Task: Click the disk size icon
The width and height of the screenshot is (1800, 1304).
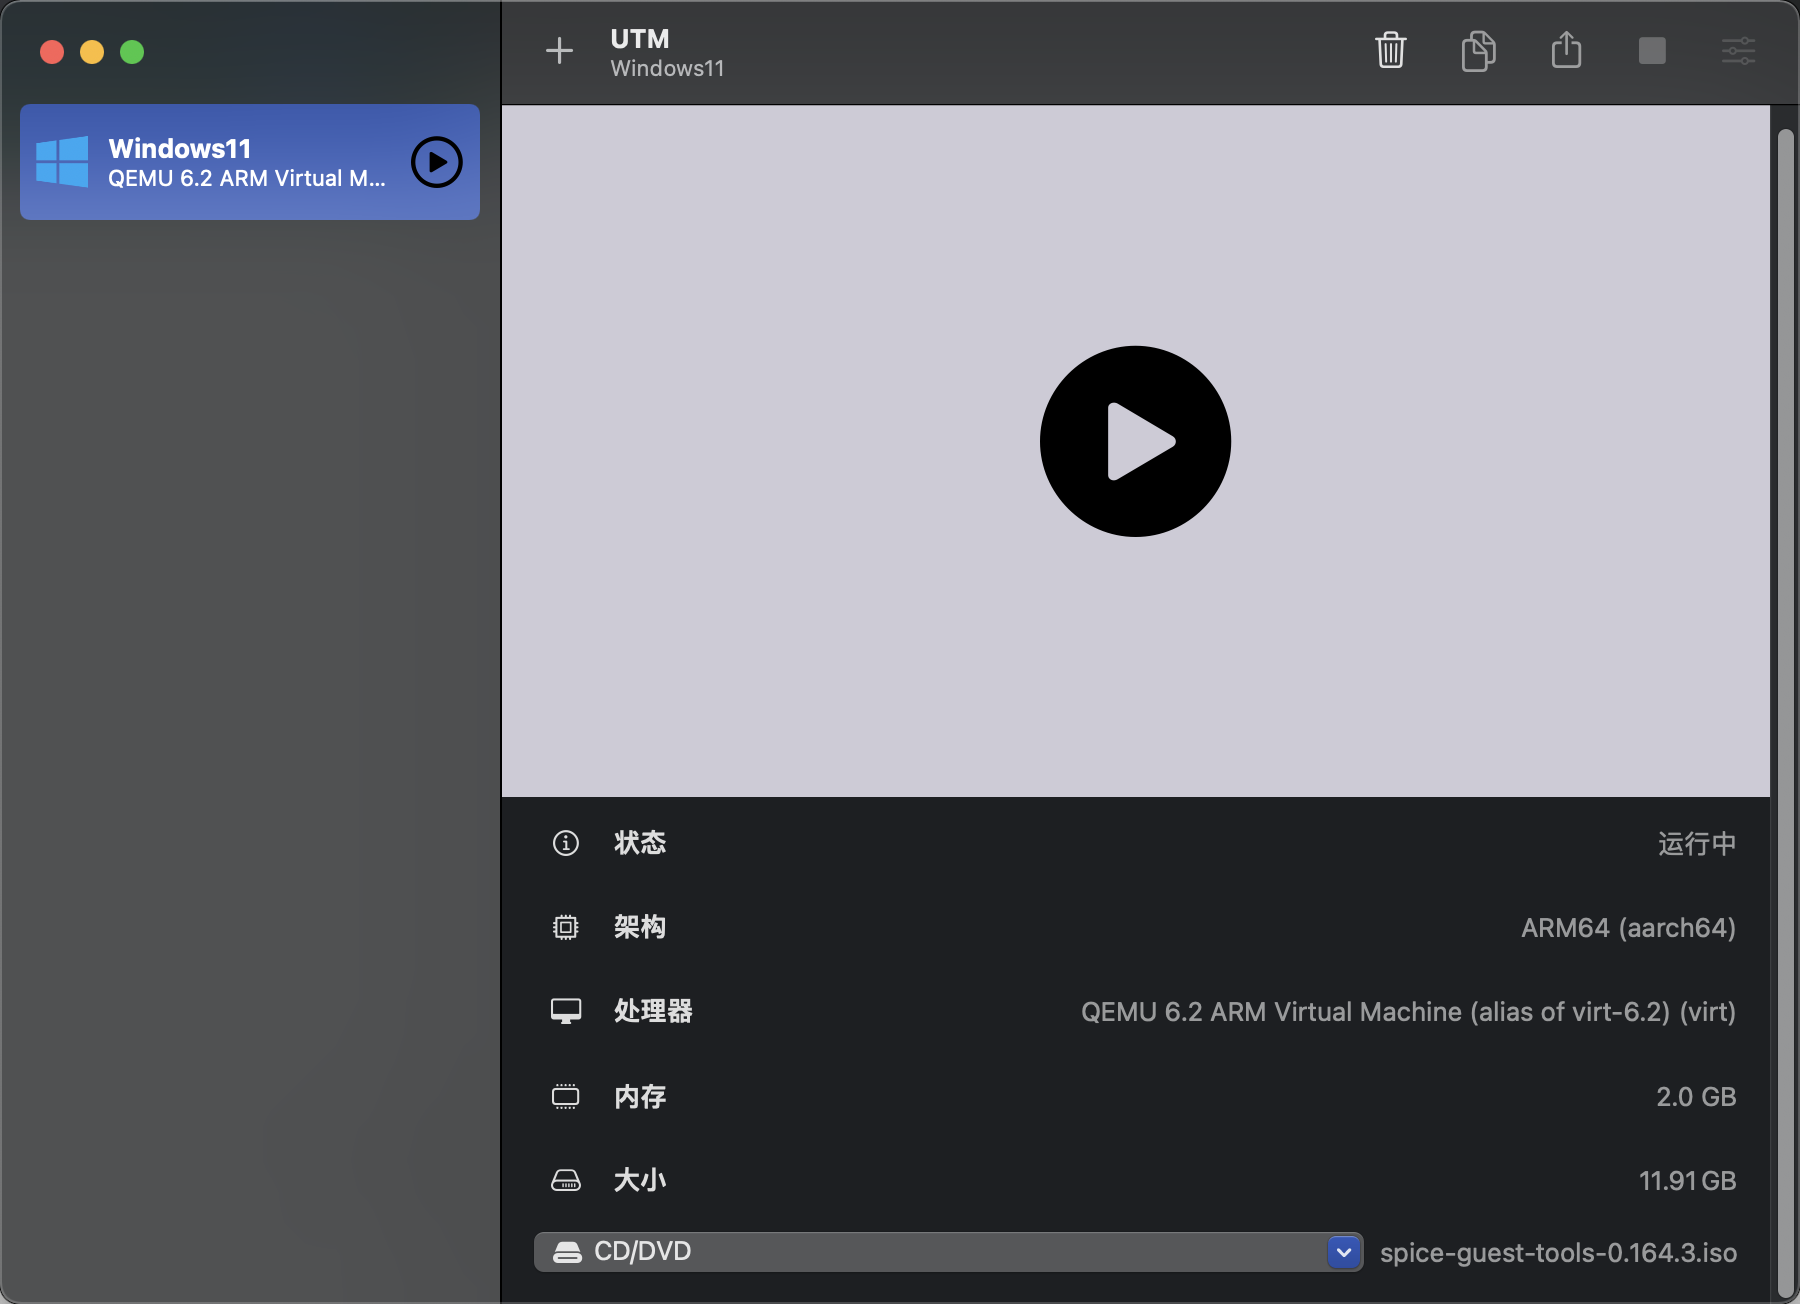Action: click(567, 1180)
